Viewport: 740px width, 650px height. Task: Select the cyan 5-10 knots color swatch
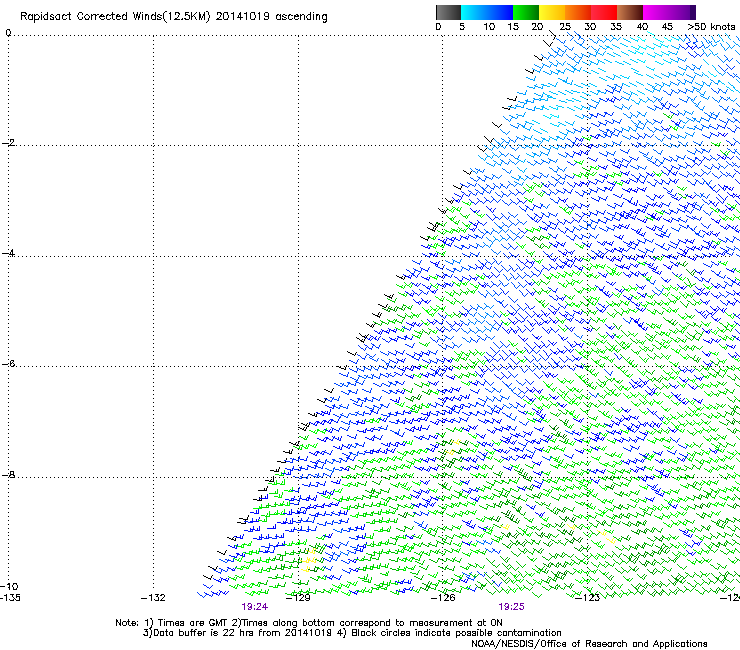474,12
